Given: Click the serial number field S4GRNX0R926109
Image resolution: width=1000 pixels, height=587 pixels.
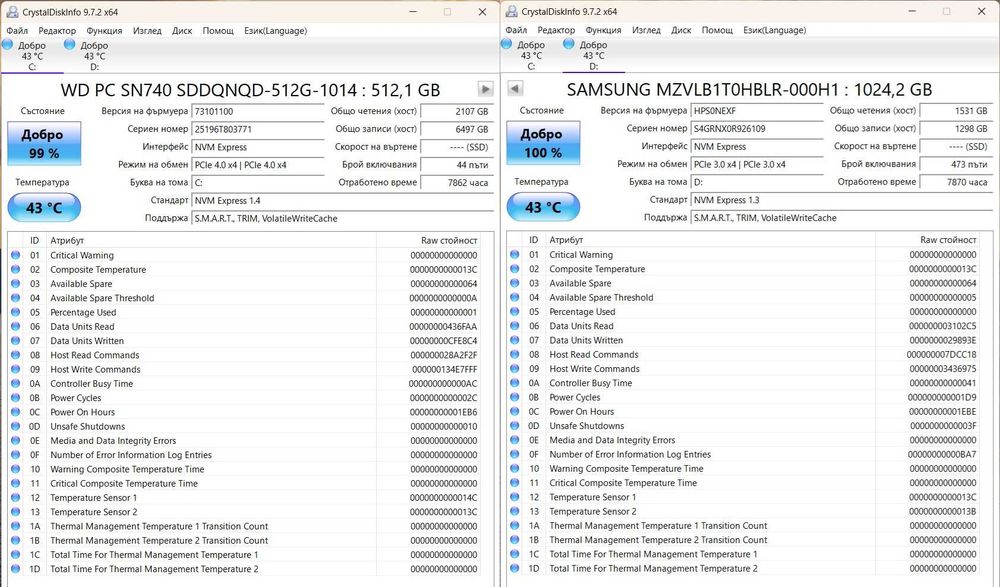Looking at the screenshot, I should (758, 128).
